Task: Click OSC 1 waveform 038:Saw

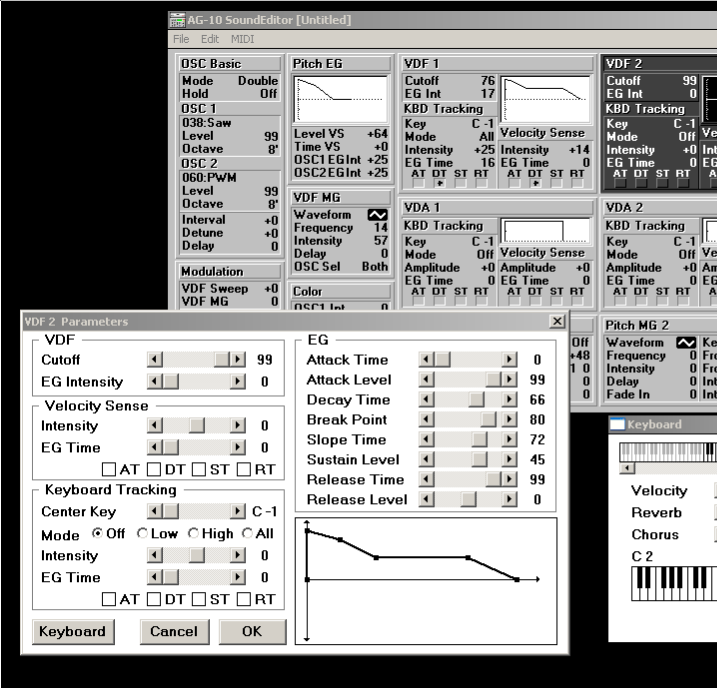Action: [x=207, y=123]
